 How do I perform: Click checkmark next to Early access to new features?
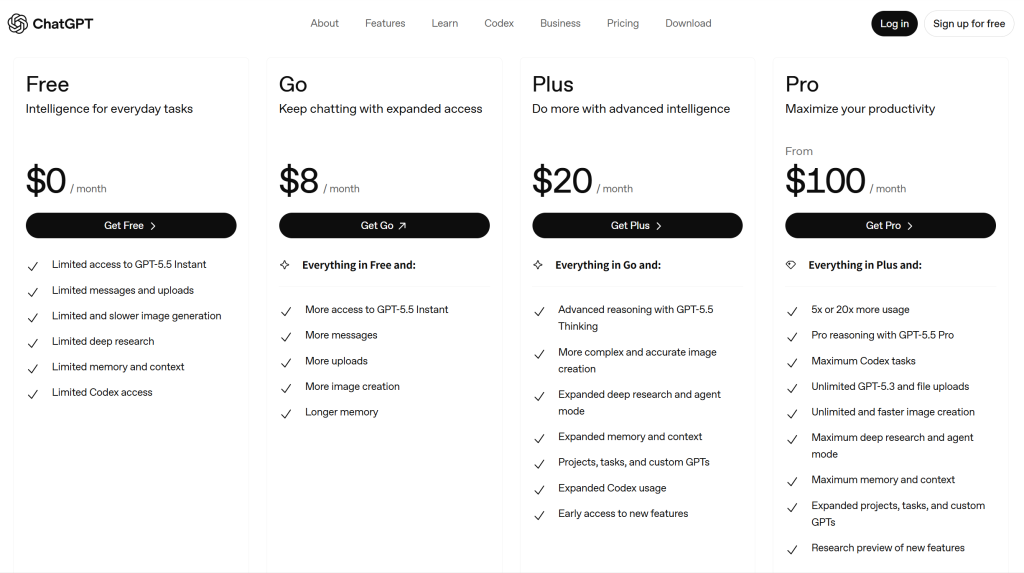[x=539, y=516]
